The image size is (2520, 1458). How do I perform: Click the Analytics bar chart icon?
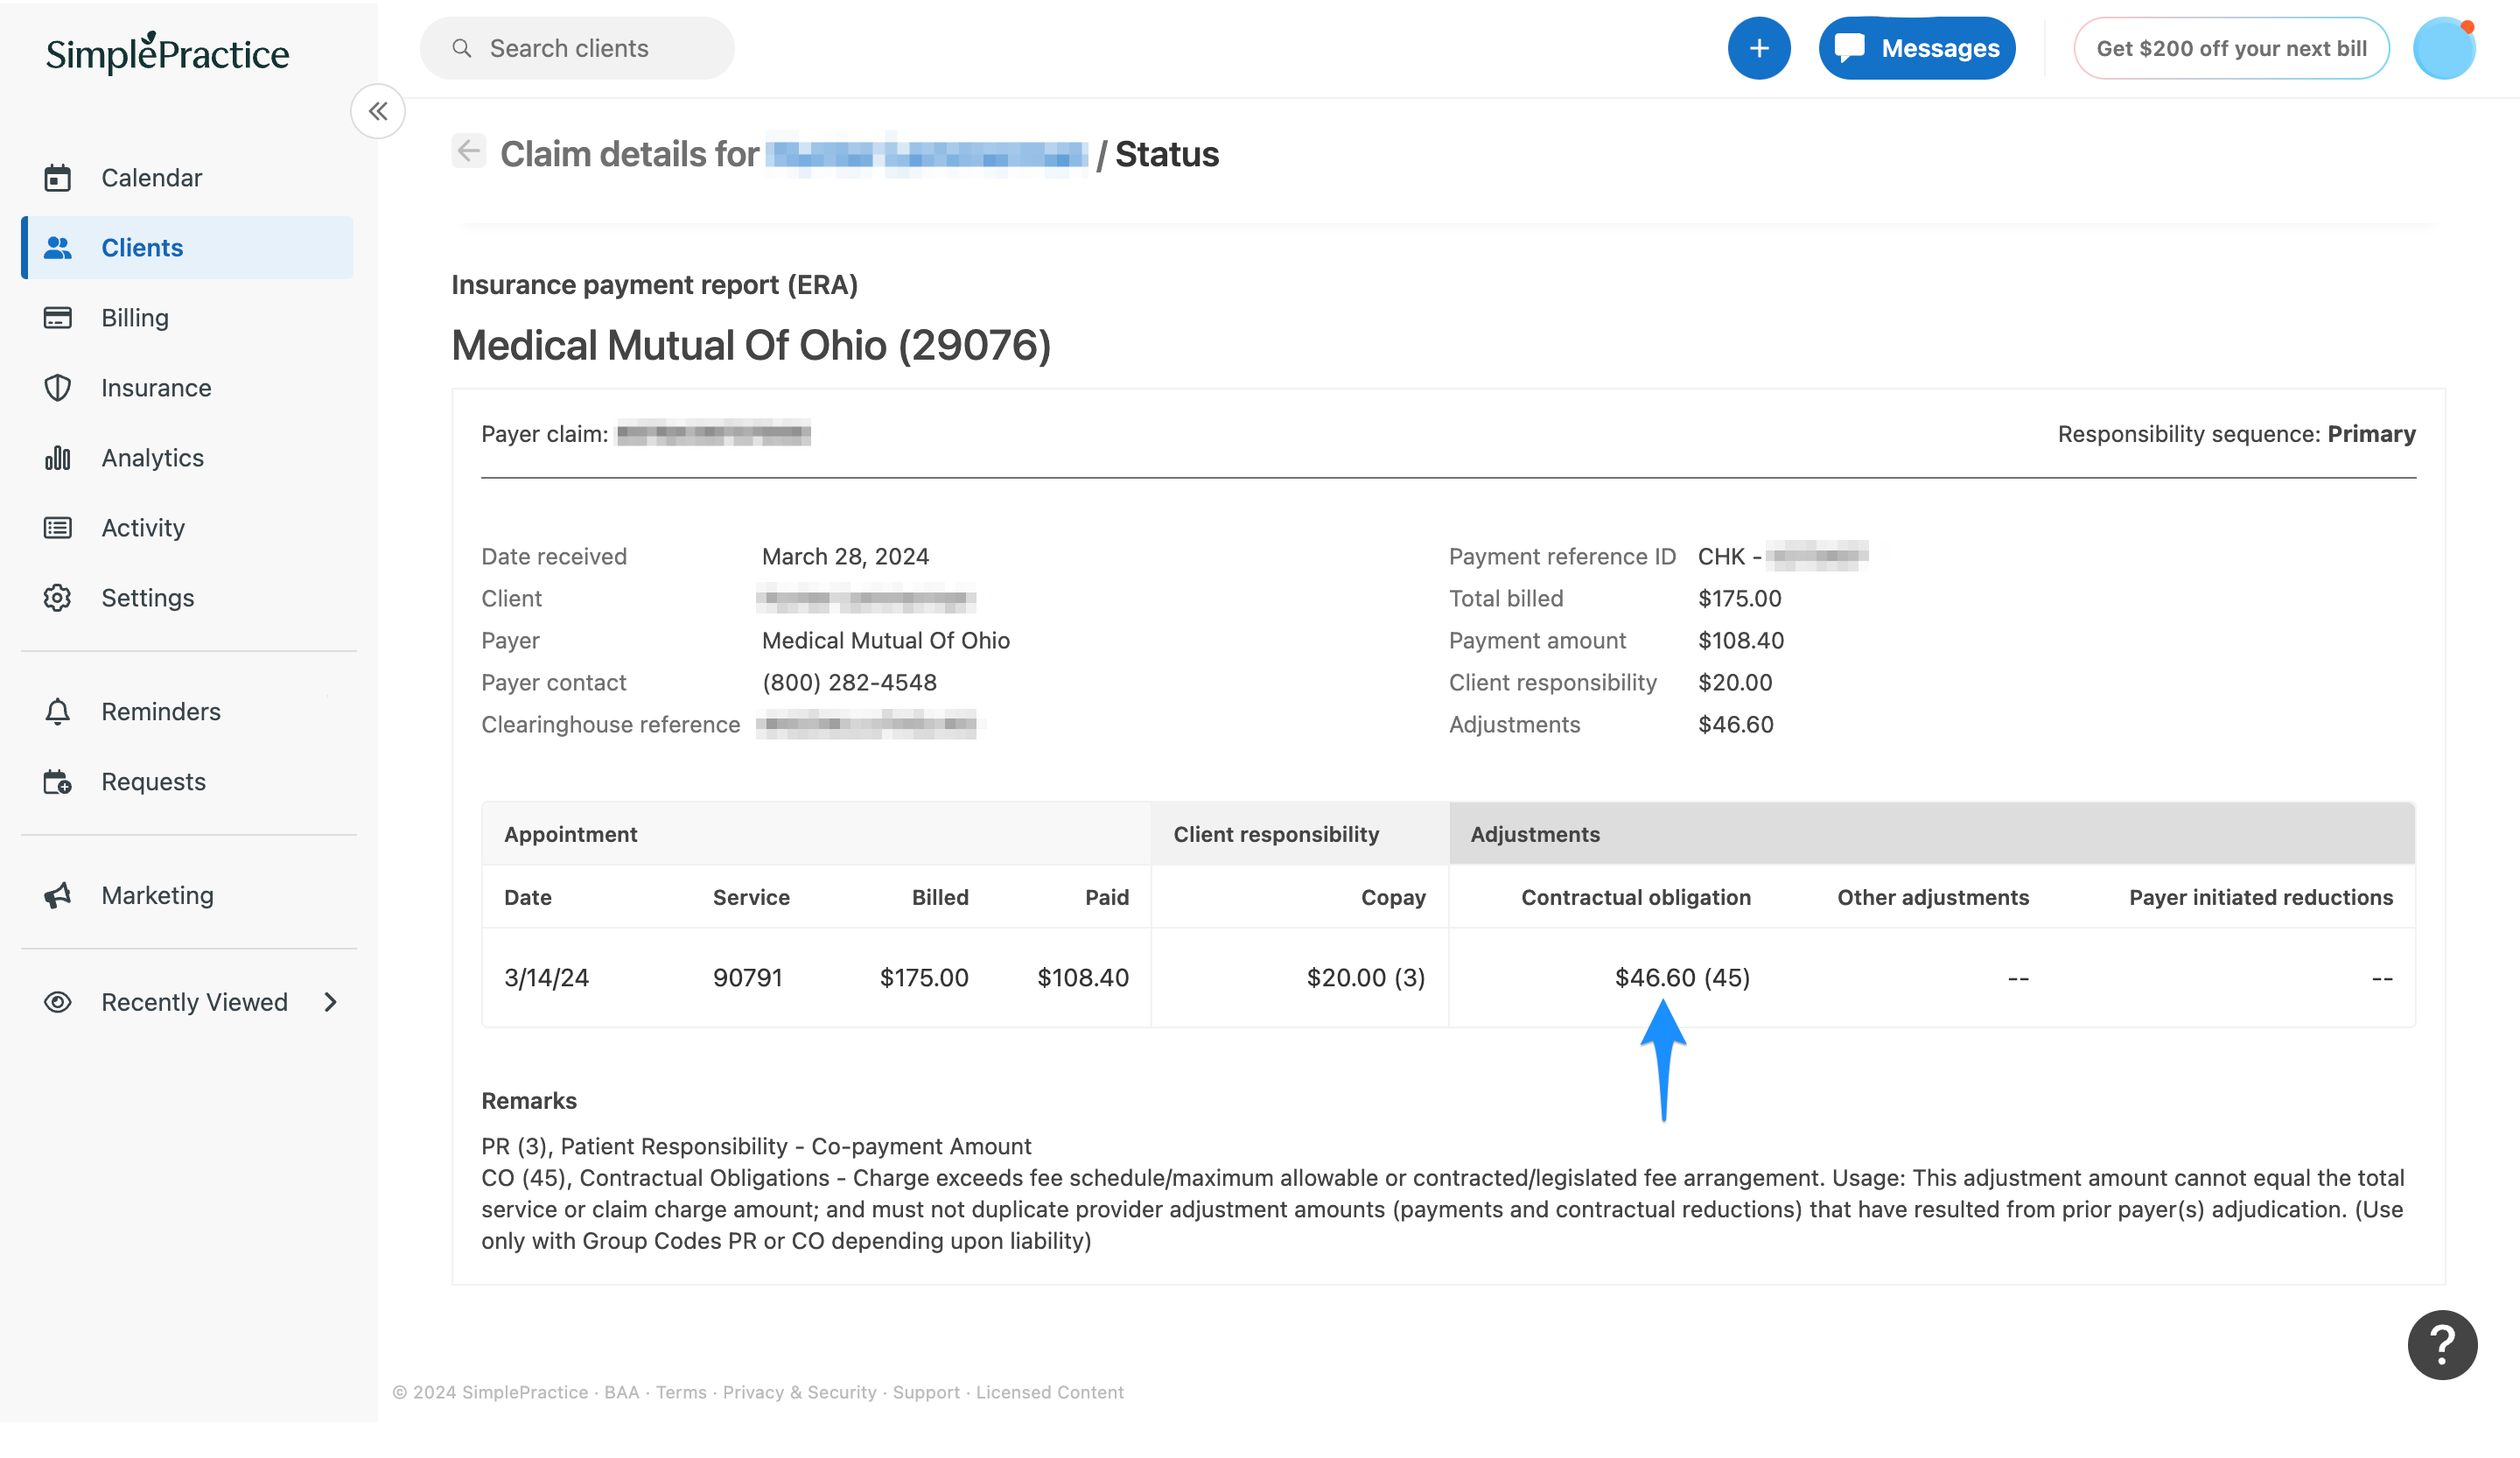58,458
